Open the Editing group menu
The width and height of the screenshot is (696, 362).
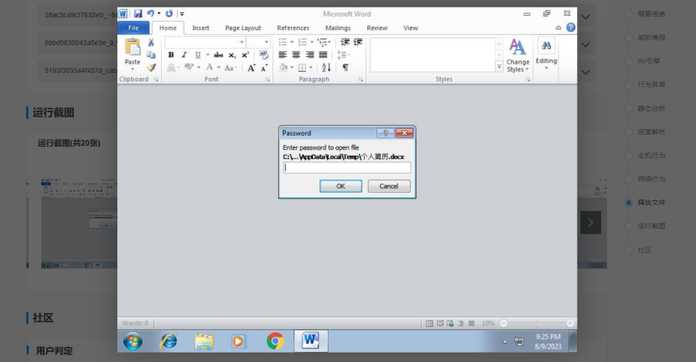point(546,53)
